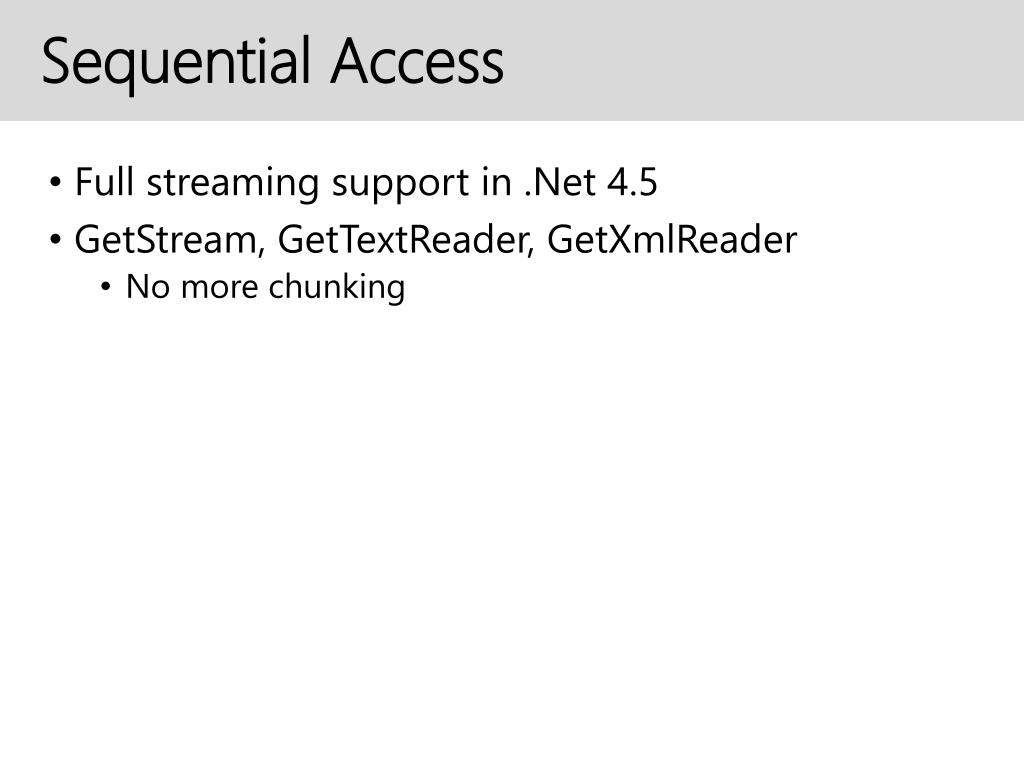Select the word "Sequential" in the title
Image resolution: width=1024 pixels, height=768 pixels.
(x=176, y=64)
